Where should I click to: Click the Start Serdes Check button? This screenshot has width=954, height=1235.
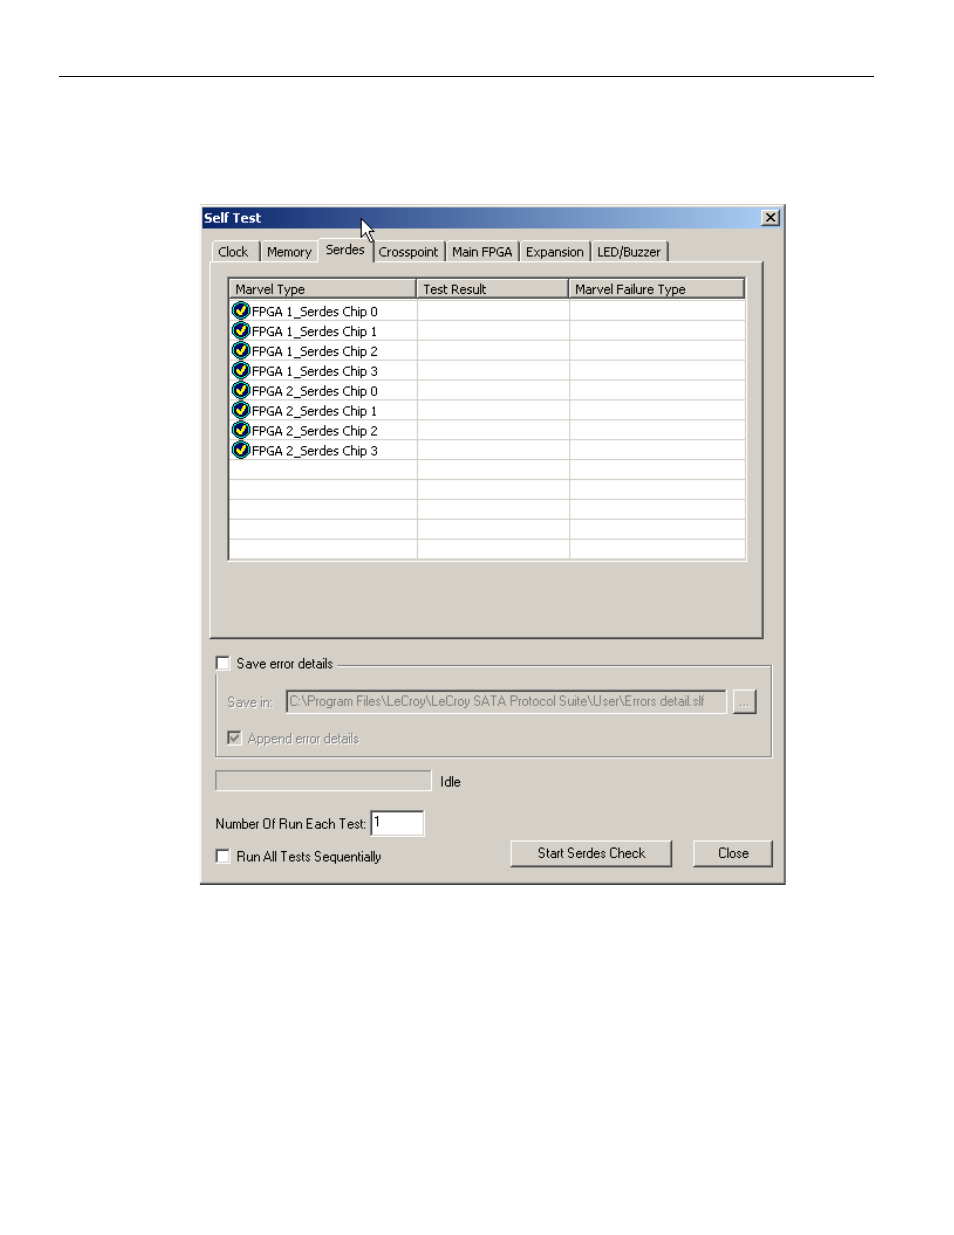click(x=591, y=854)
